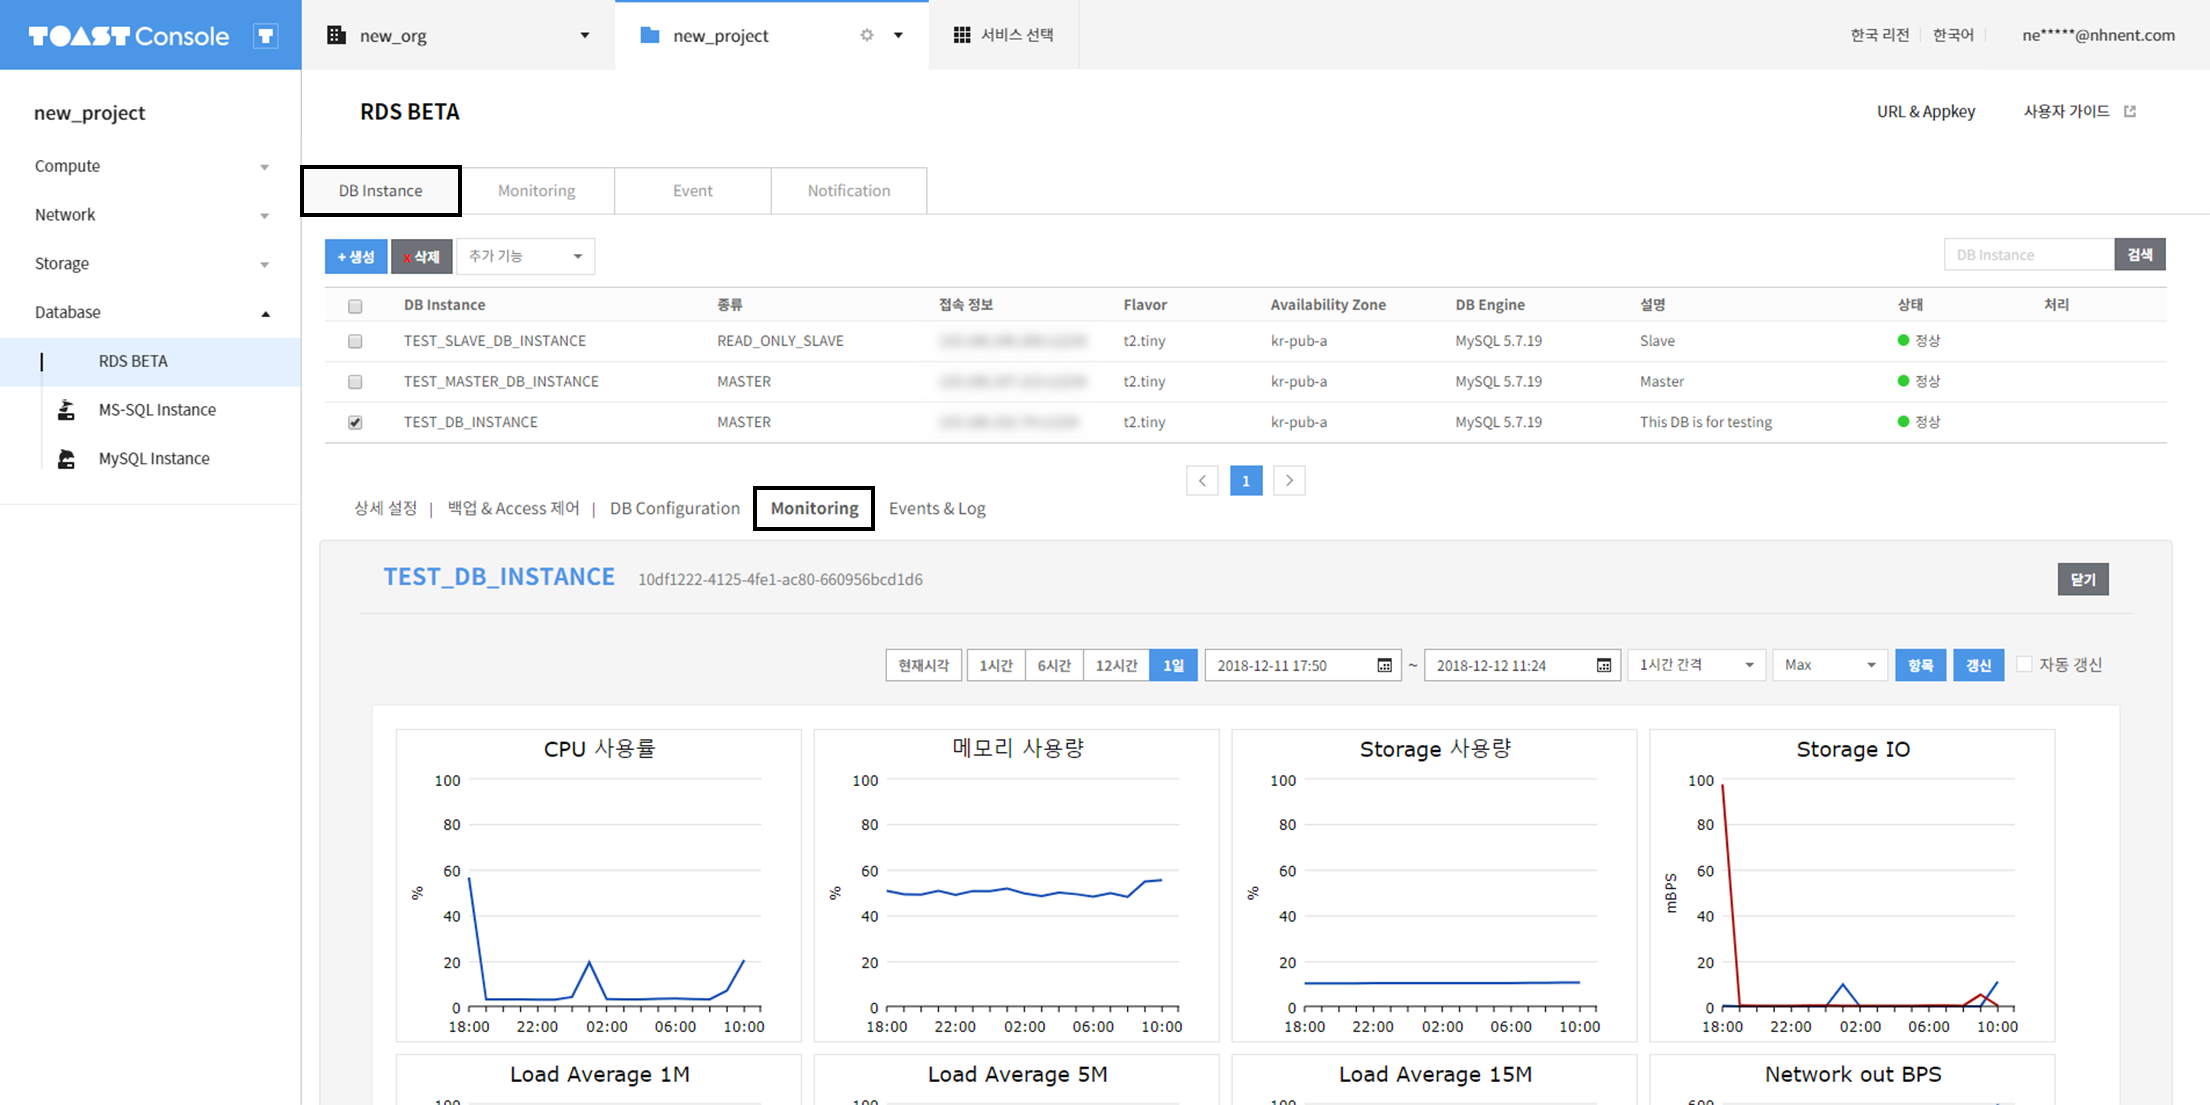Open the DB Configuration tab

pos(675,508)
